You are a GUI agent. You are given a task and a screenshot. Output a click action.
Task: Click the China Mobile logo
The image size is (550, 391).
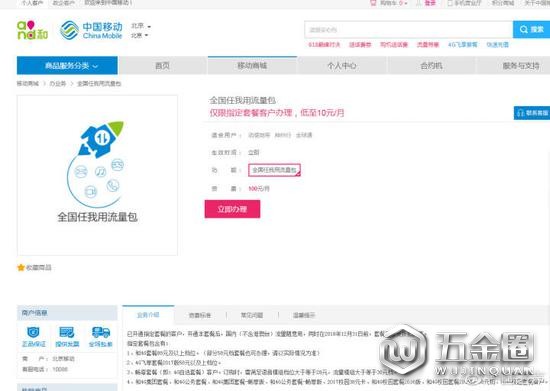[91, 31]
